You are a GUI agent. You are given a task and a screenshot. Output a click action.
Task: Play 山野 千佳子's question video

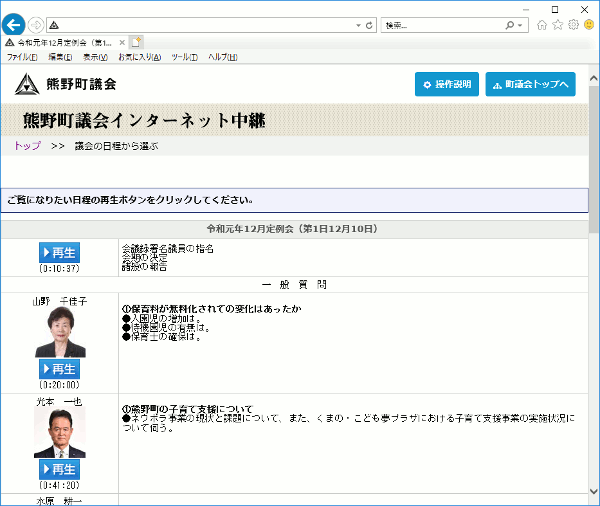(x=59, y=369)
